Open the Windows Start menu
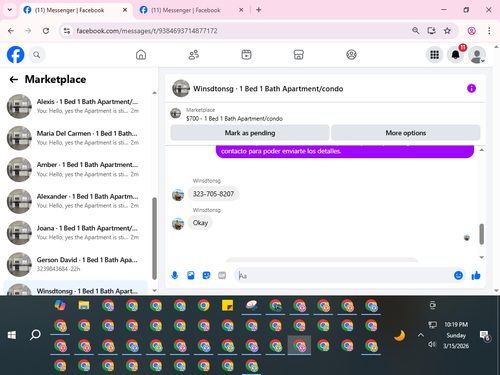Viewport: 500px width, 375px height. (12, 335)
